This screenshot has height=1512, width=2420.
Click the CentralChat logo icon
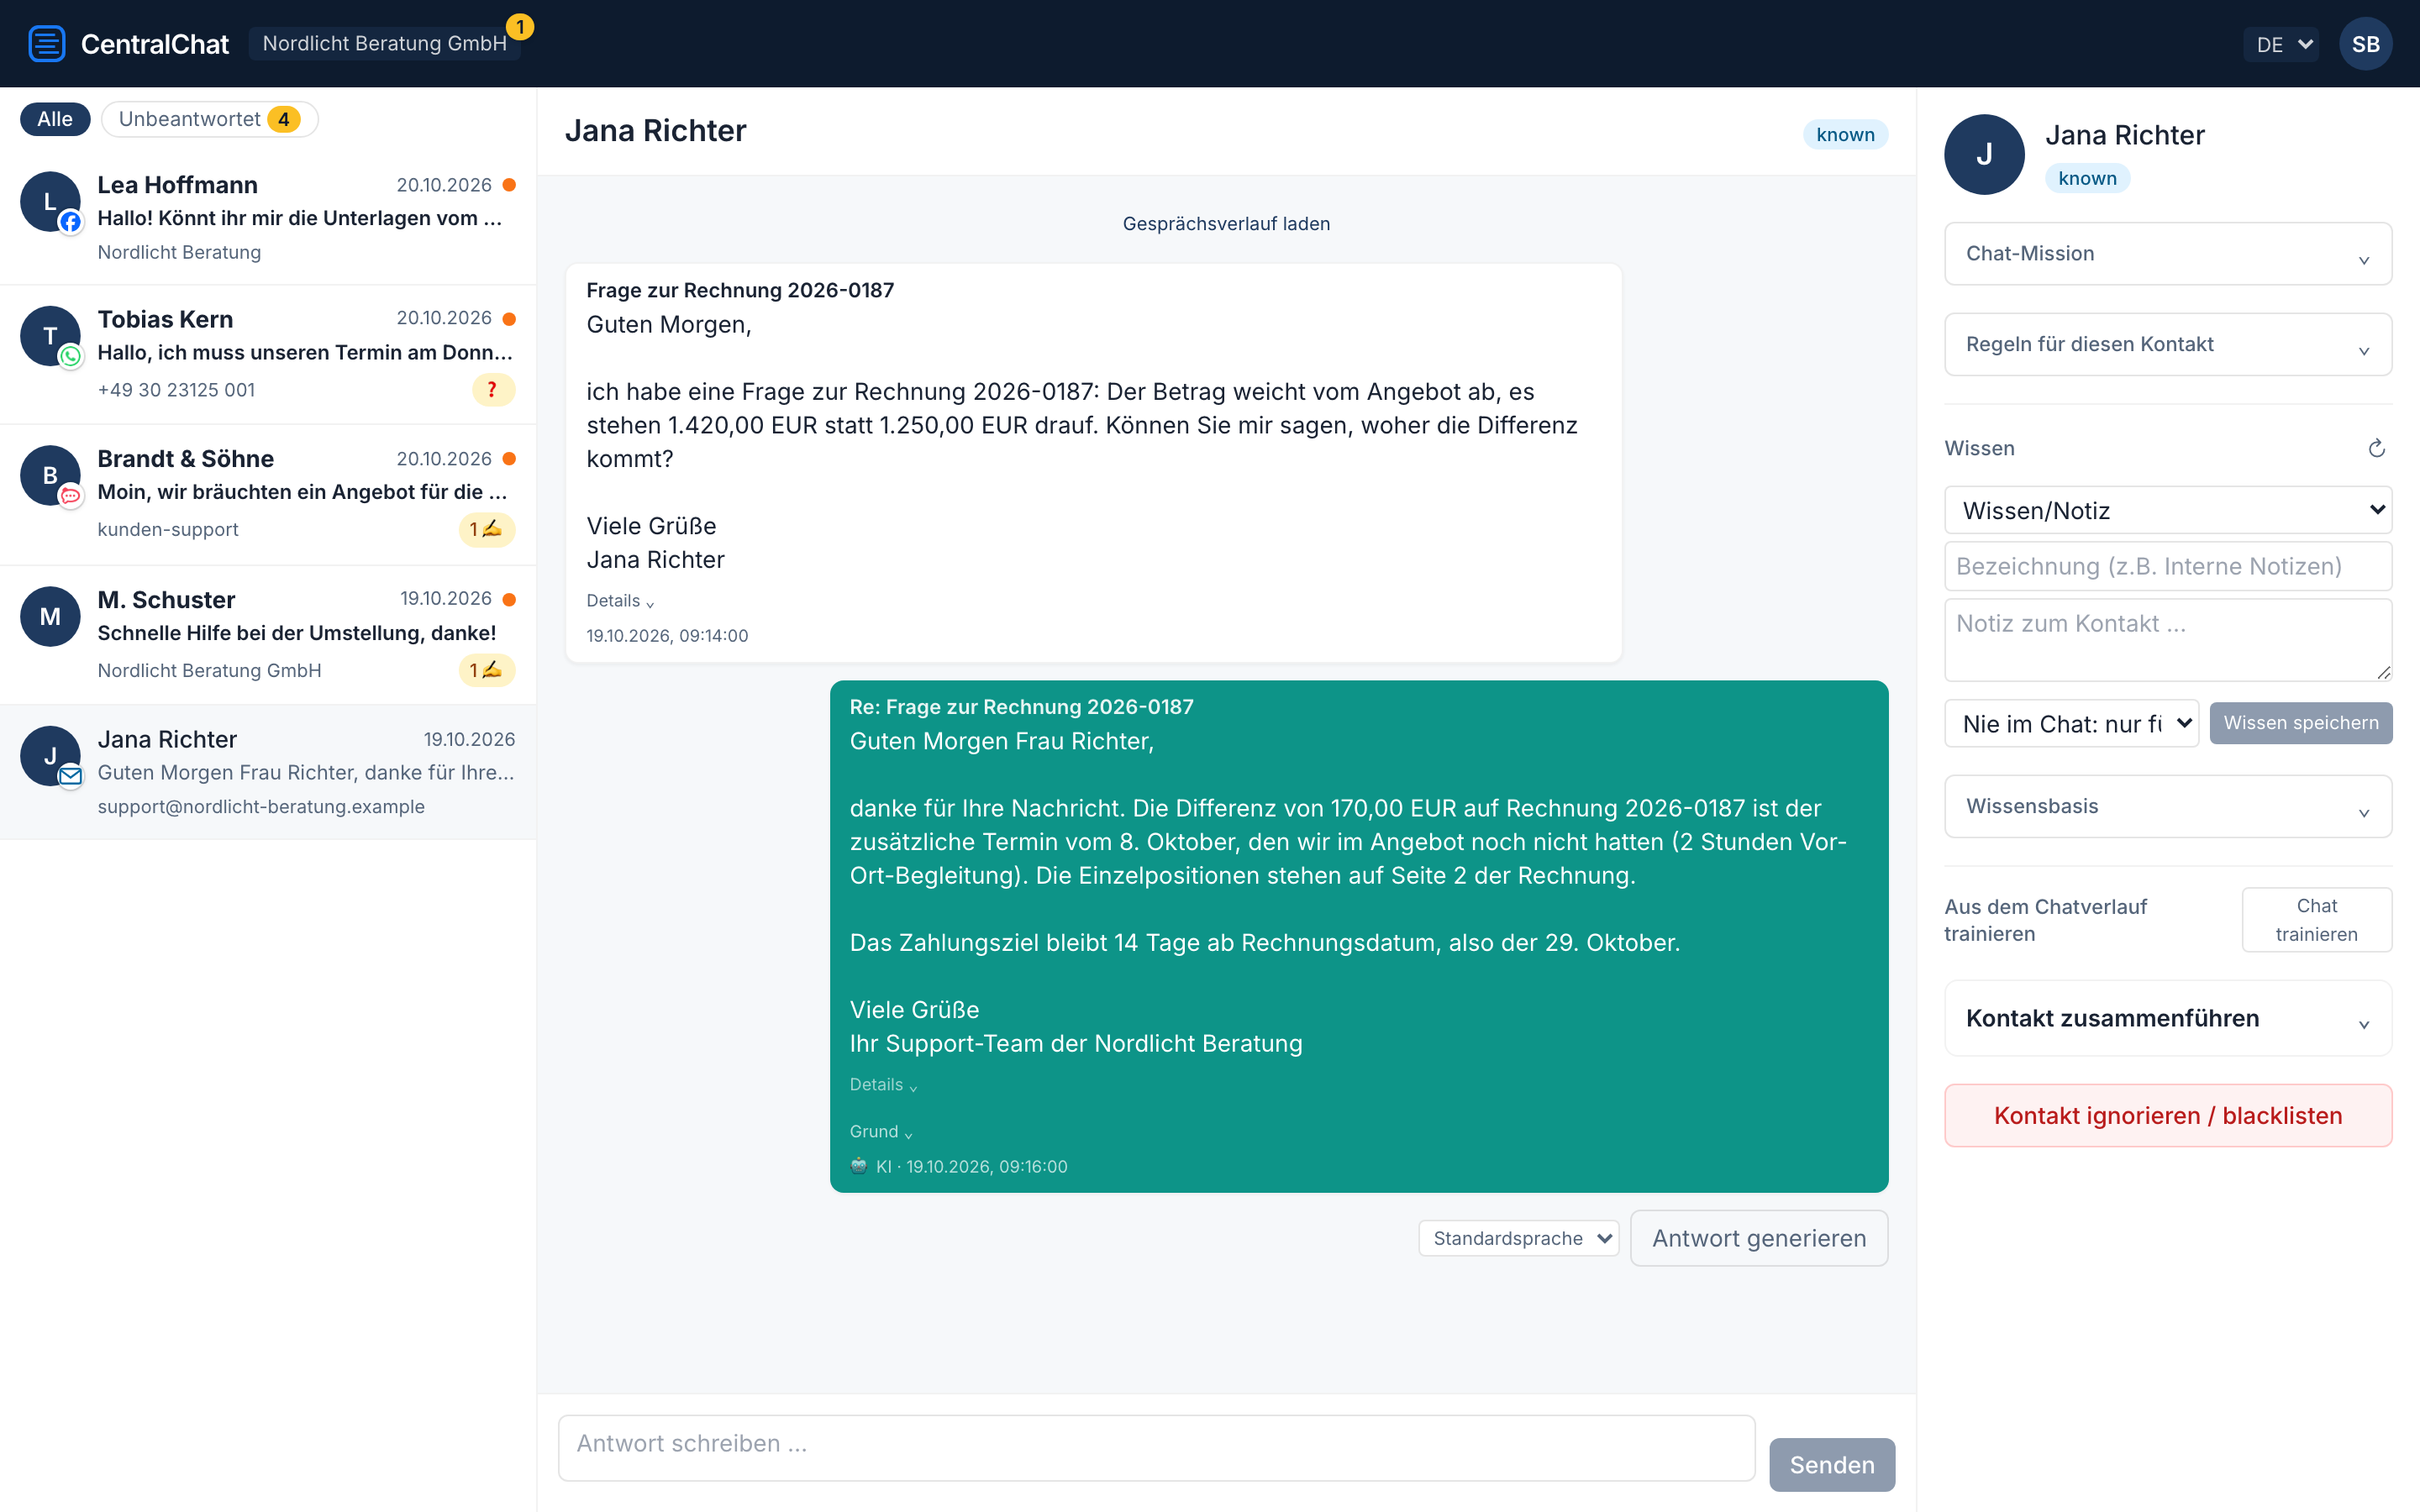[47, 44]
